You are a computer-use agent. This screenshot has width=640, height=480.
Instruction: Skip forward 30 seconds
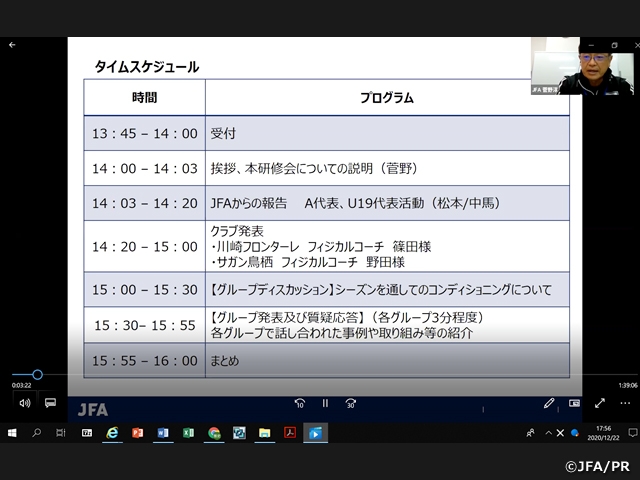pos(351,403)
